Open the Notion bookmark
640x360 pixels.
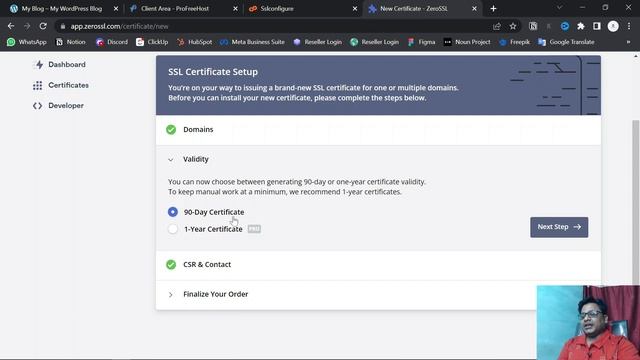pos(71,42)
